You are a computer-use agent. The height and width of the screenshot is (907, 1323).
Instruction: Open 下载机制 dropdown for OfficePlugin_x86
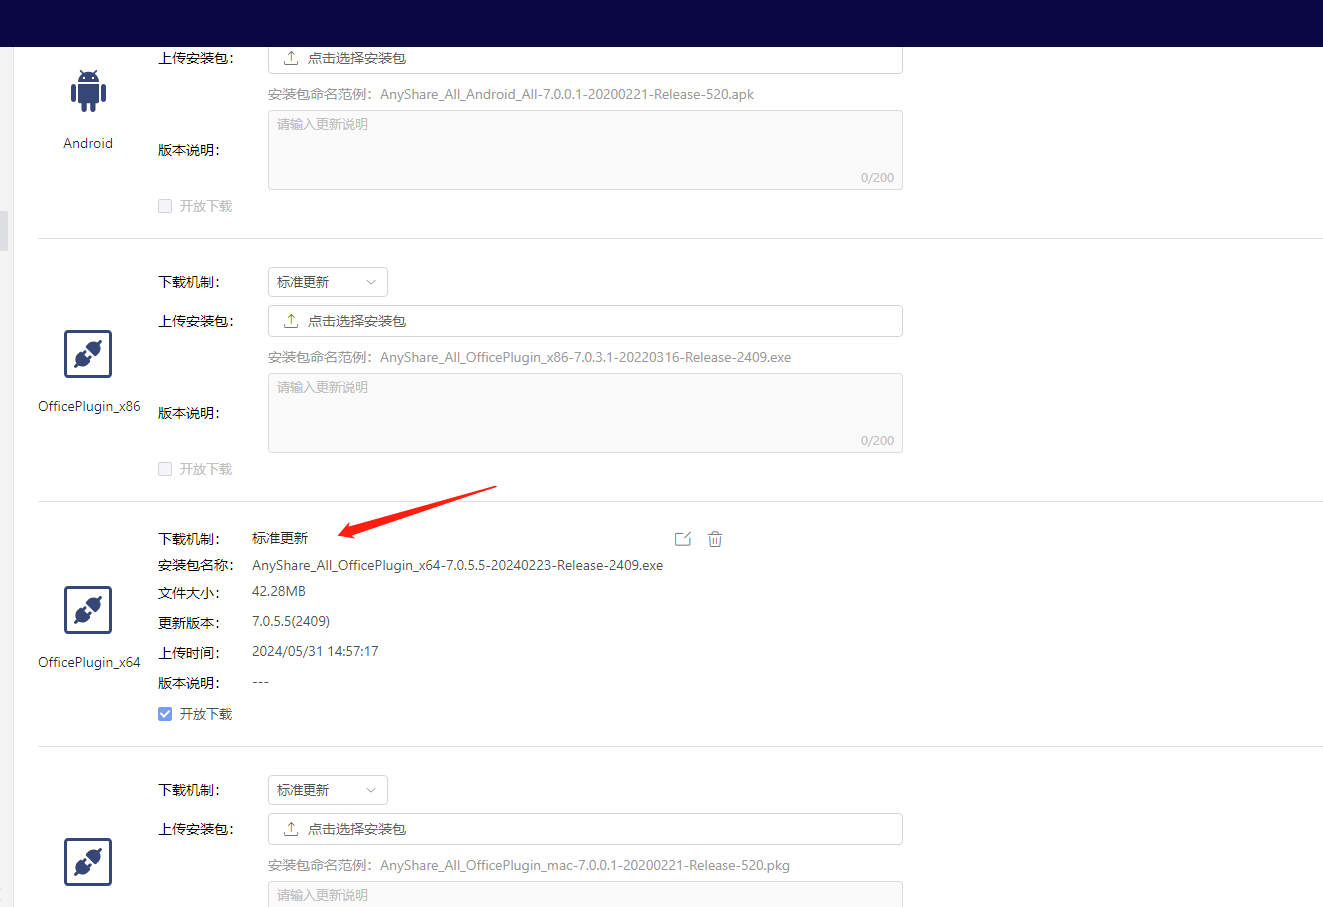327,282
